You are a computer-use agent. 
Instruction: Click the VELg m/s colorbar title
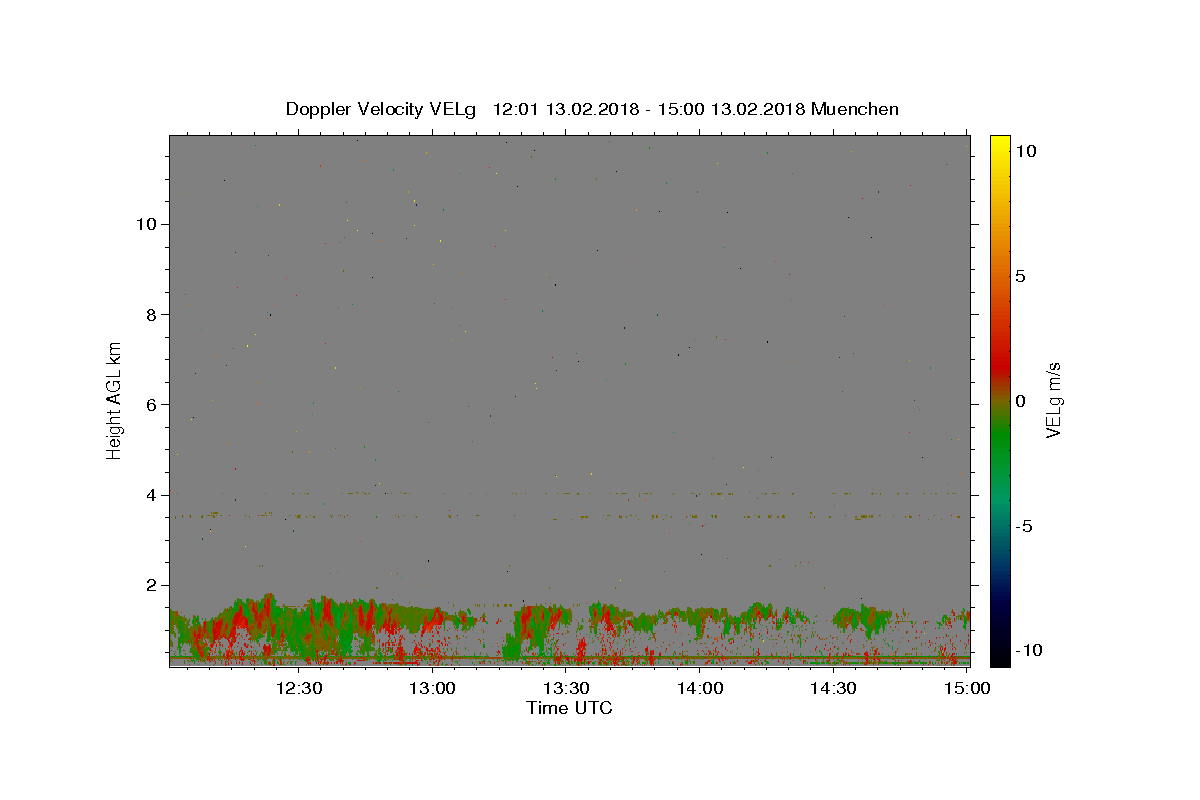(1054, 401)
